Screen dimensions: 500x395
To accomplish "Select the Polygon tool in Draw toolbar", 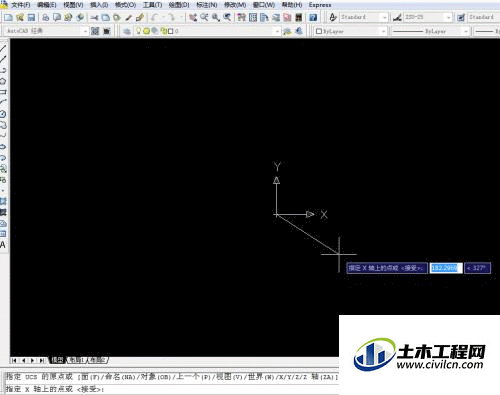I will click(x=3, y=81).
